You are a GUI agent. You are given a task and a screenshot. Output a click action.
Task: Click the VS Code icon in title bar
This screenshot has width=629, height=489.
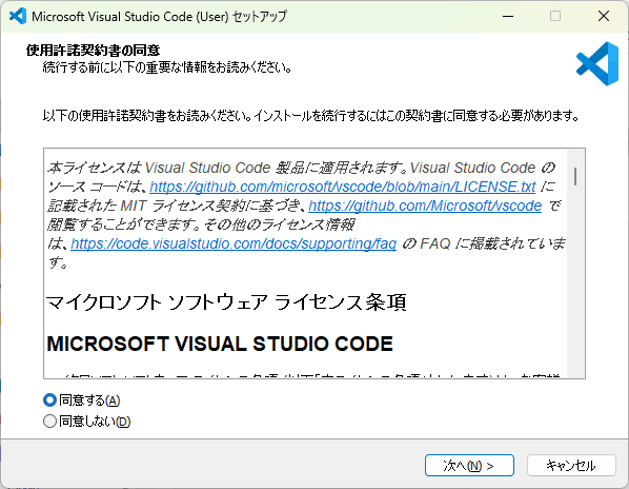[x=17, y=16]
